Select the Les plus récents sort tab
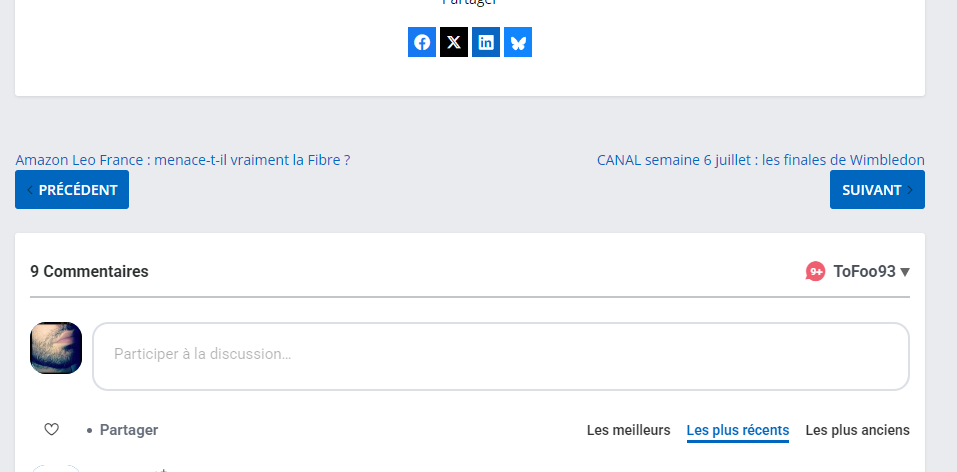 (x=737, y=430)
